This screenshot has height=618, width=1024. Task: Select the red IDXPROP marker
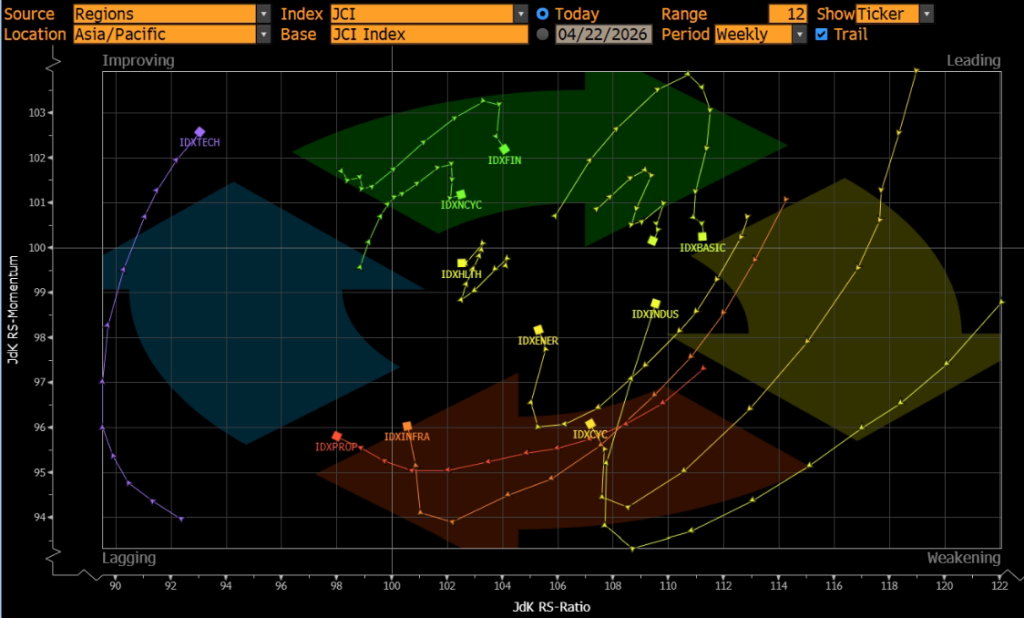pos(337,436)
